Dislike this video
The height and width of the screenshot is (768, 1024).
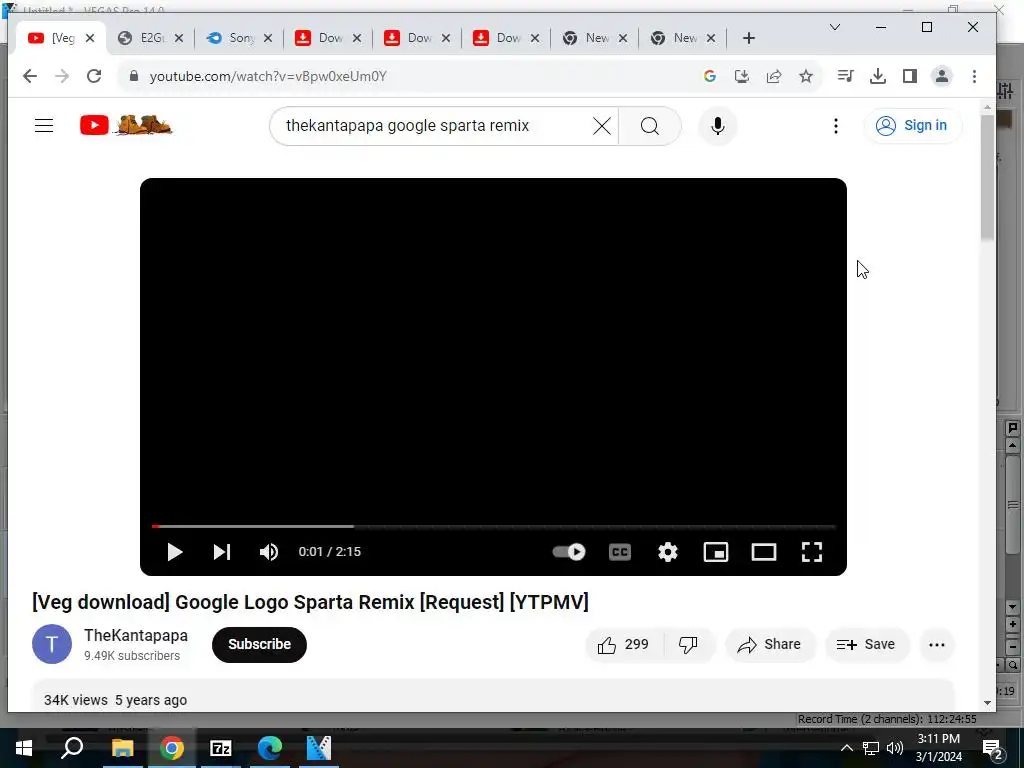[x=688, y=645]
